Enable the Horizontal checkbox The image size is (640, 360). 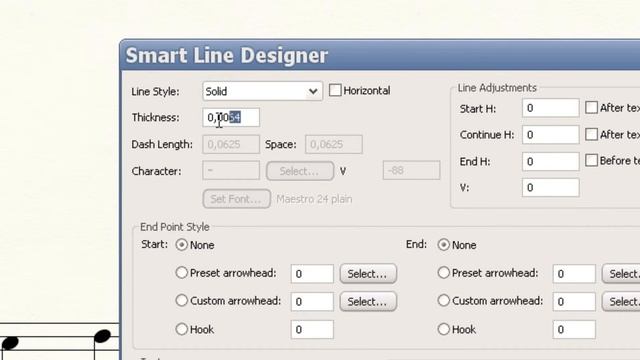pos(335,90)
